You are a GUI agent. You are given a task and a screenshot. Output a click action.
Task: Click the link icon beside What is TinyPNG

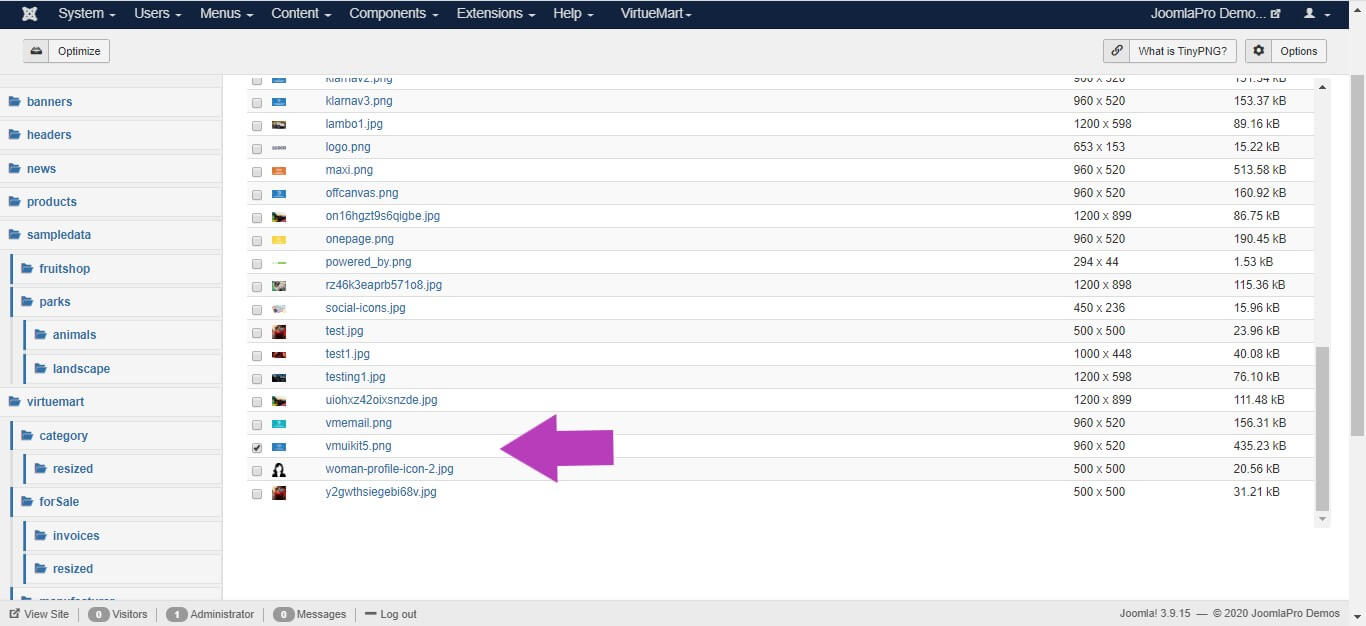[1117, 51]
